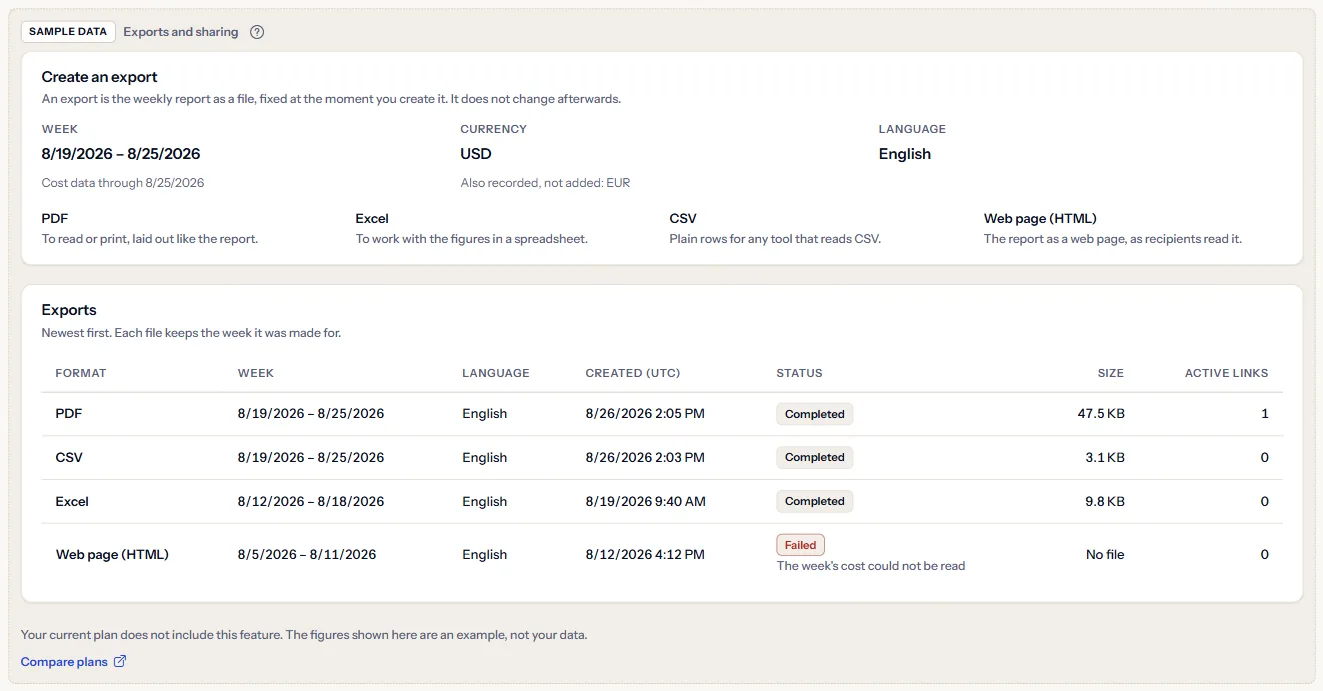The width and height of the screenshot is (1323, 691).
Task: Click the Cost data through 8/25/2026 note
Action: 123,183
